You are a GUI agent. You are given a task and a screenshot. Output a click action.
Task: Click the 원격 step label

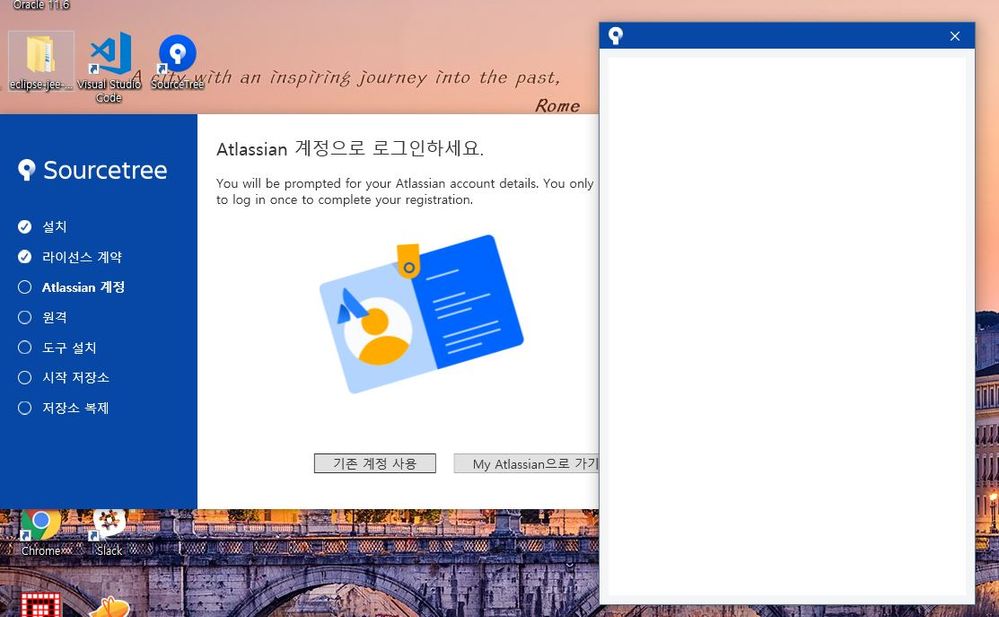point(54,317)
